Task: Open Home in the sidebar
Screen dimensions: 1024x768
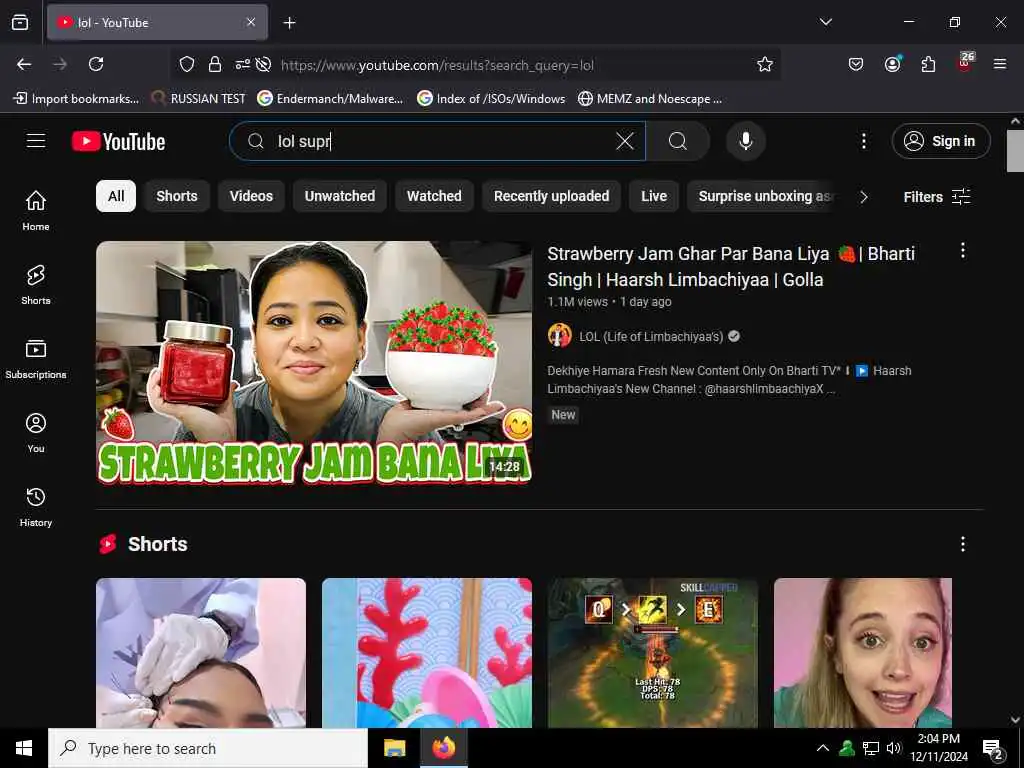Action: (x=36, y=210)
